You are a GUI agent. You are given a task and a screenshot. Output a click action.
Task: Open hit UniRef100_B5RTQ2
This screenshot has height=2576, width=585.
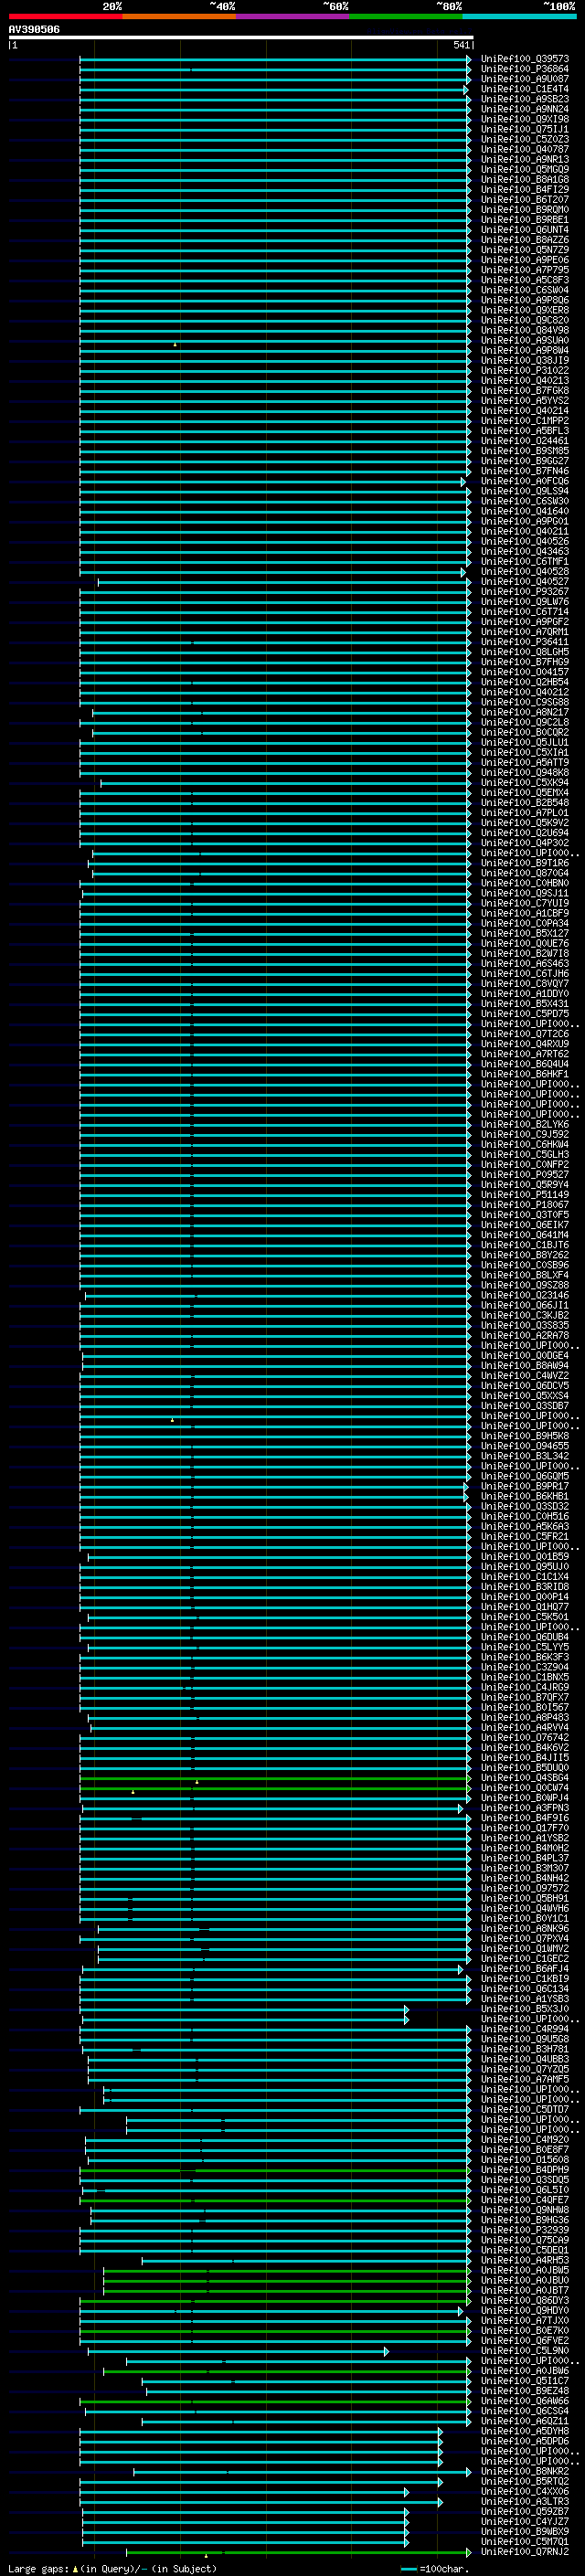click(x=525, y=2482)
